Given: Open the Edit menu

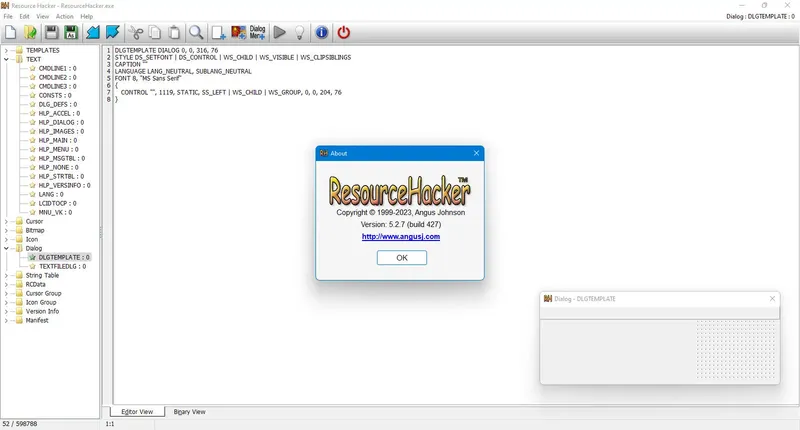Looking at the screenshot, I should 24,16.
